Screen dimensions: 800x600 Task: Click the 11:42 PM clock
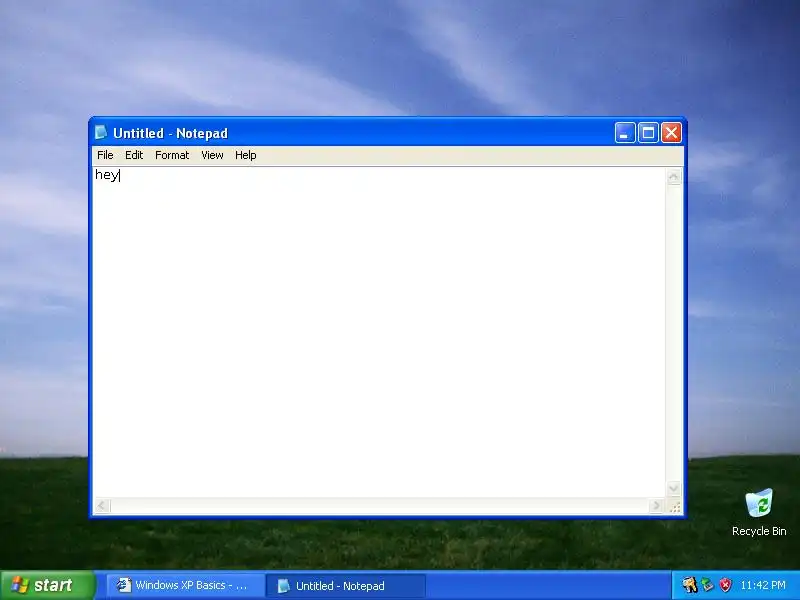click(763, 585)
